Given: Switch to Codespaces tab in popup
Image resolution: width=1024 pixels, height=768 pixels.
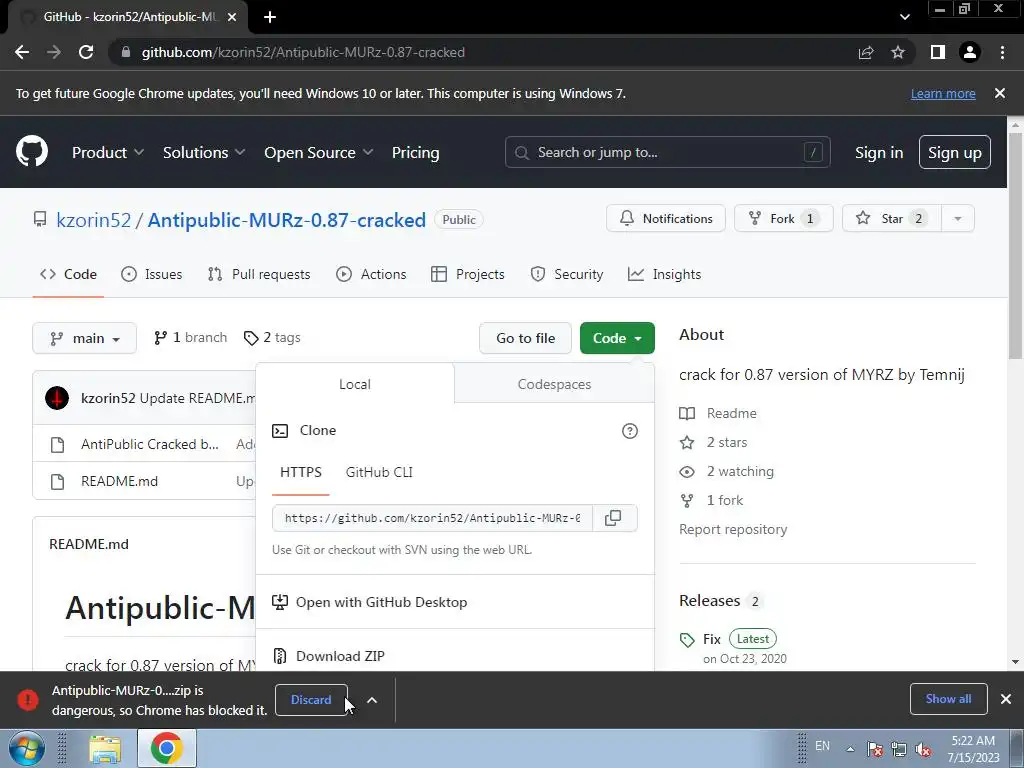Looking at the screenshot, I should (554, 385).
